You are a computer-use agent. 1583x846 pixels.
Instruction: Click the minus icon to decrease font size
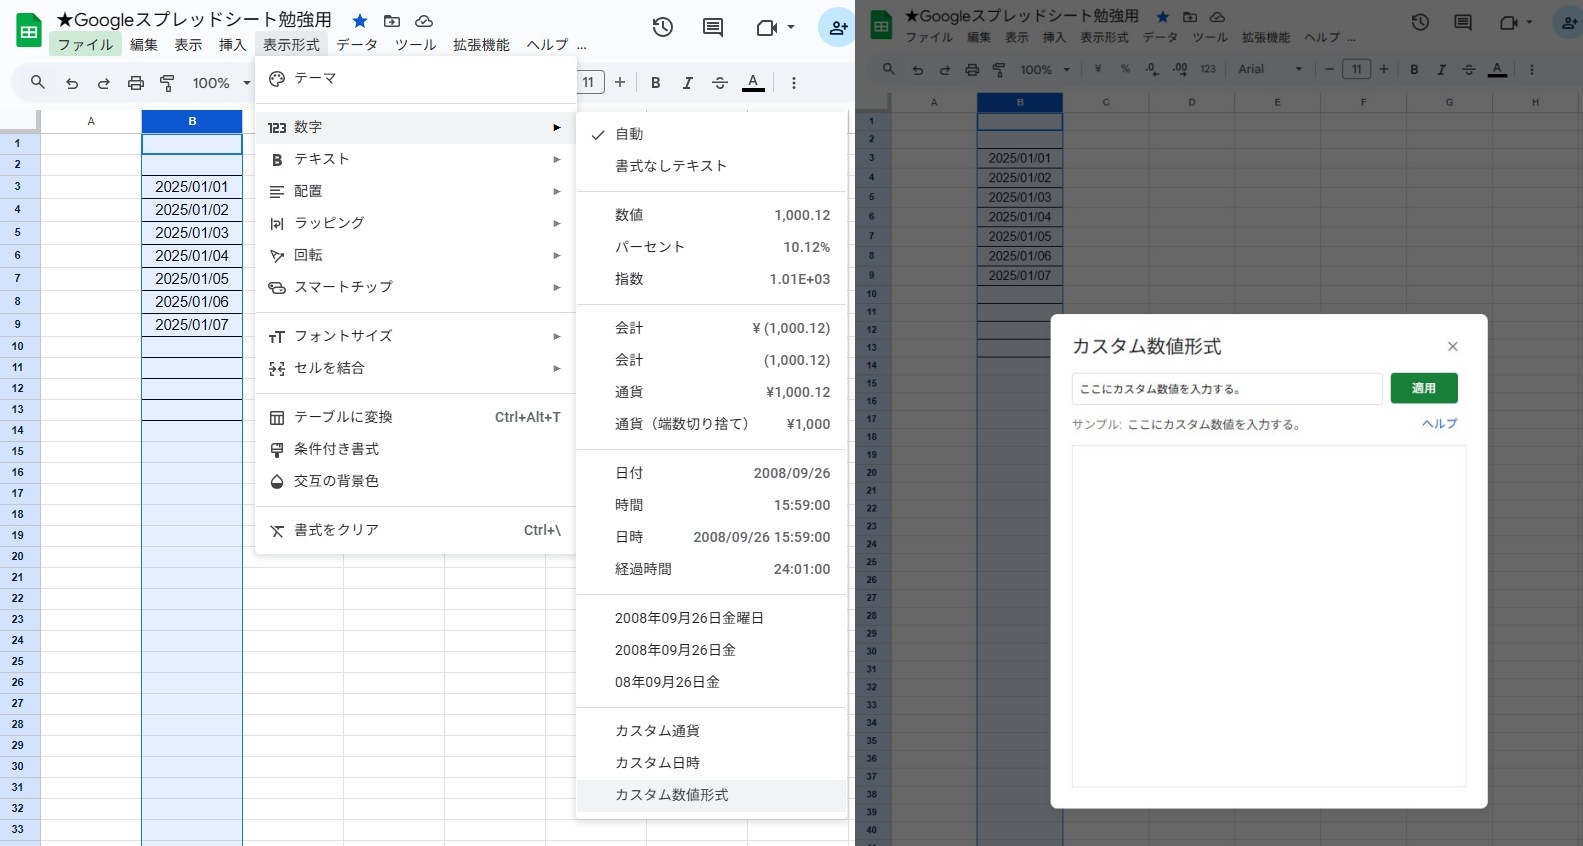click(x=1329, y=69)
